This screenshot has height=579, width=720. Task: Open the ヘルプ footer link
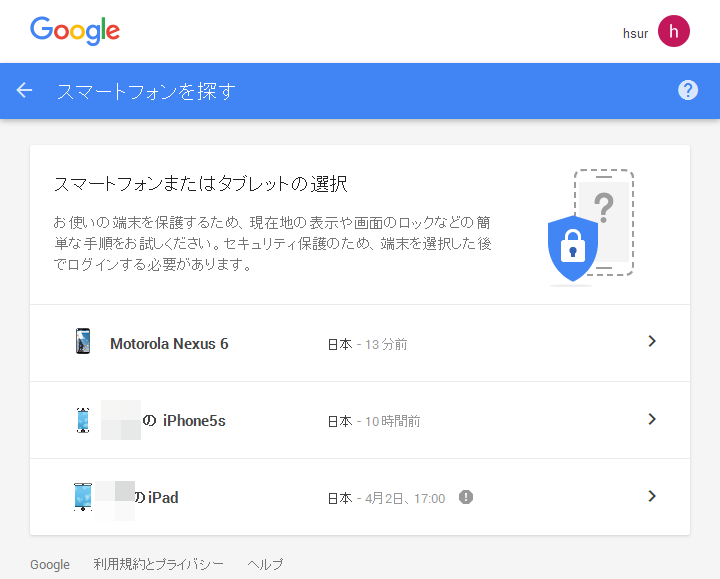point(266,565)
